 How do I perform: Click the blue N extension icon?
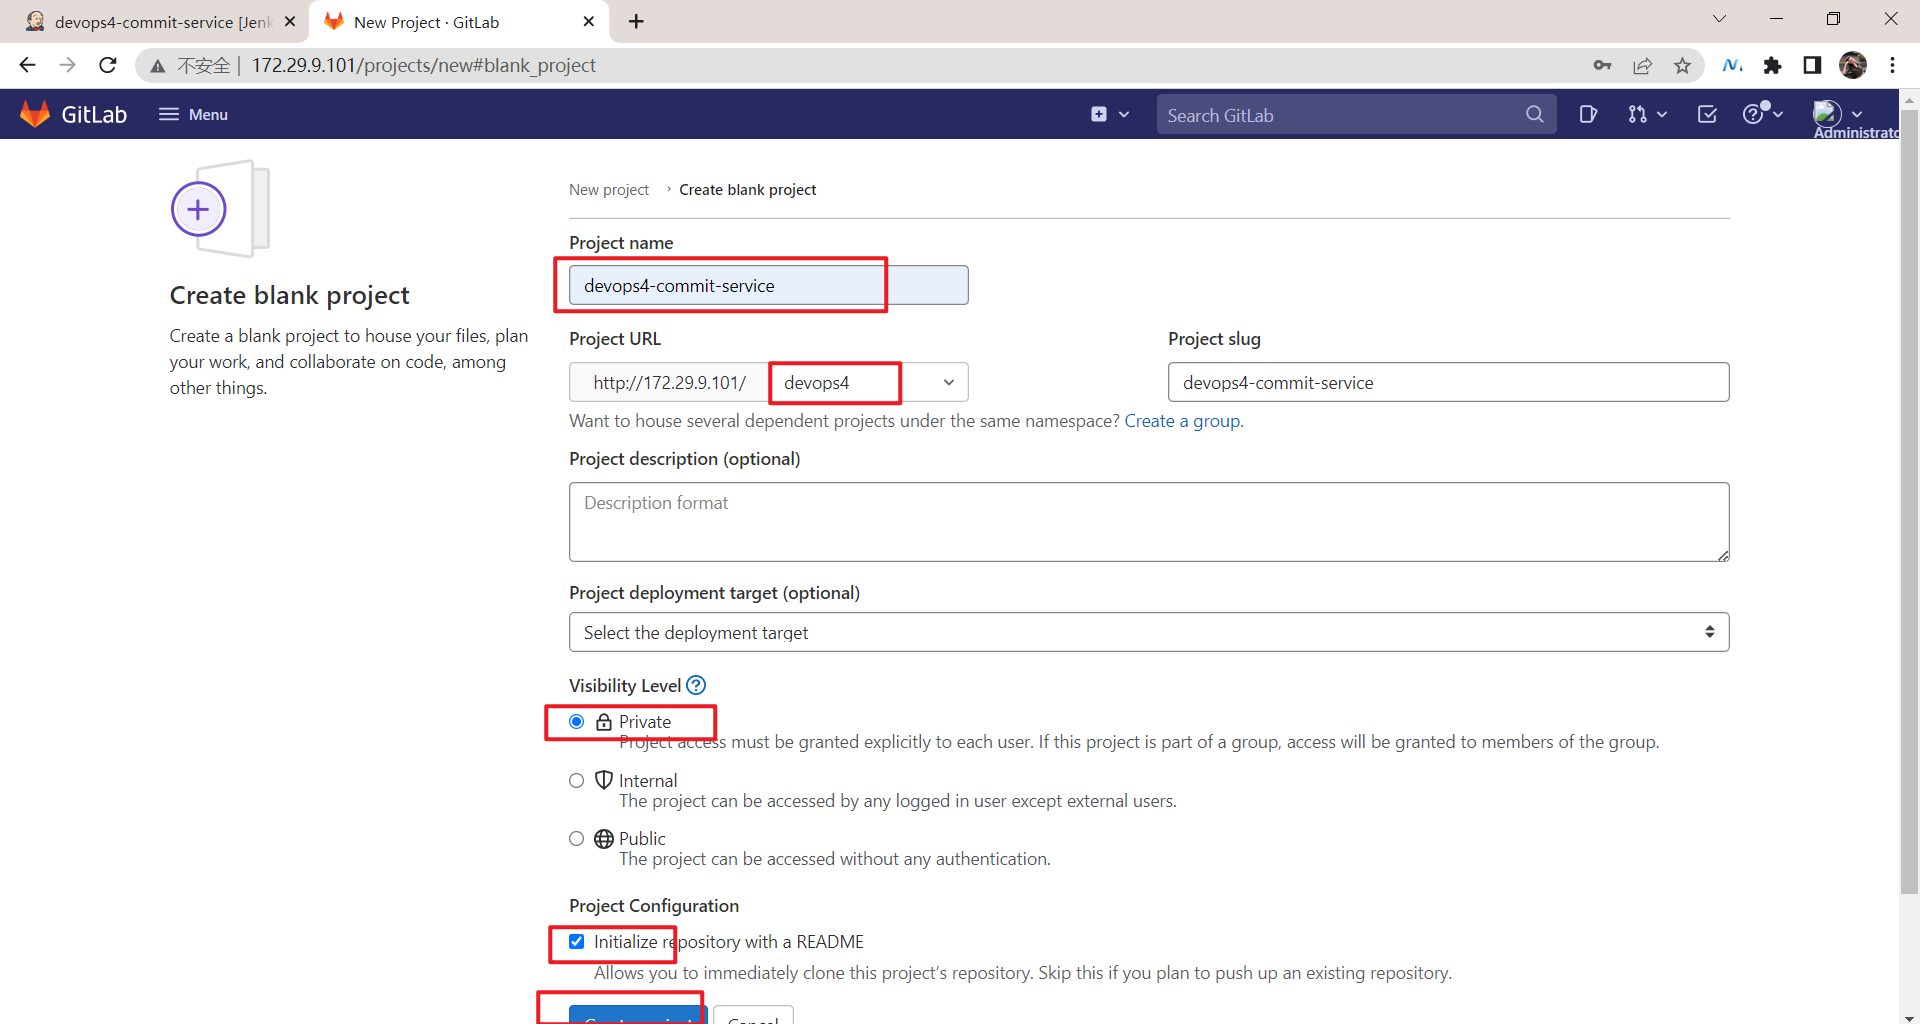click(1732, 65)
